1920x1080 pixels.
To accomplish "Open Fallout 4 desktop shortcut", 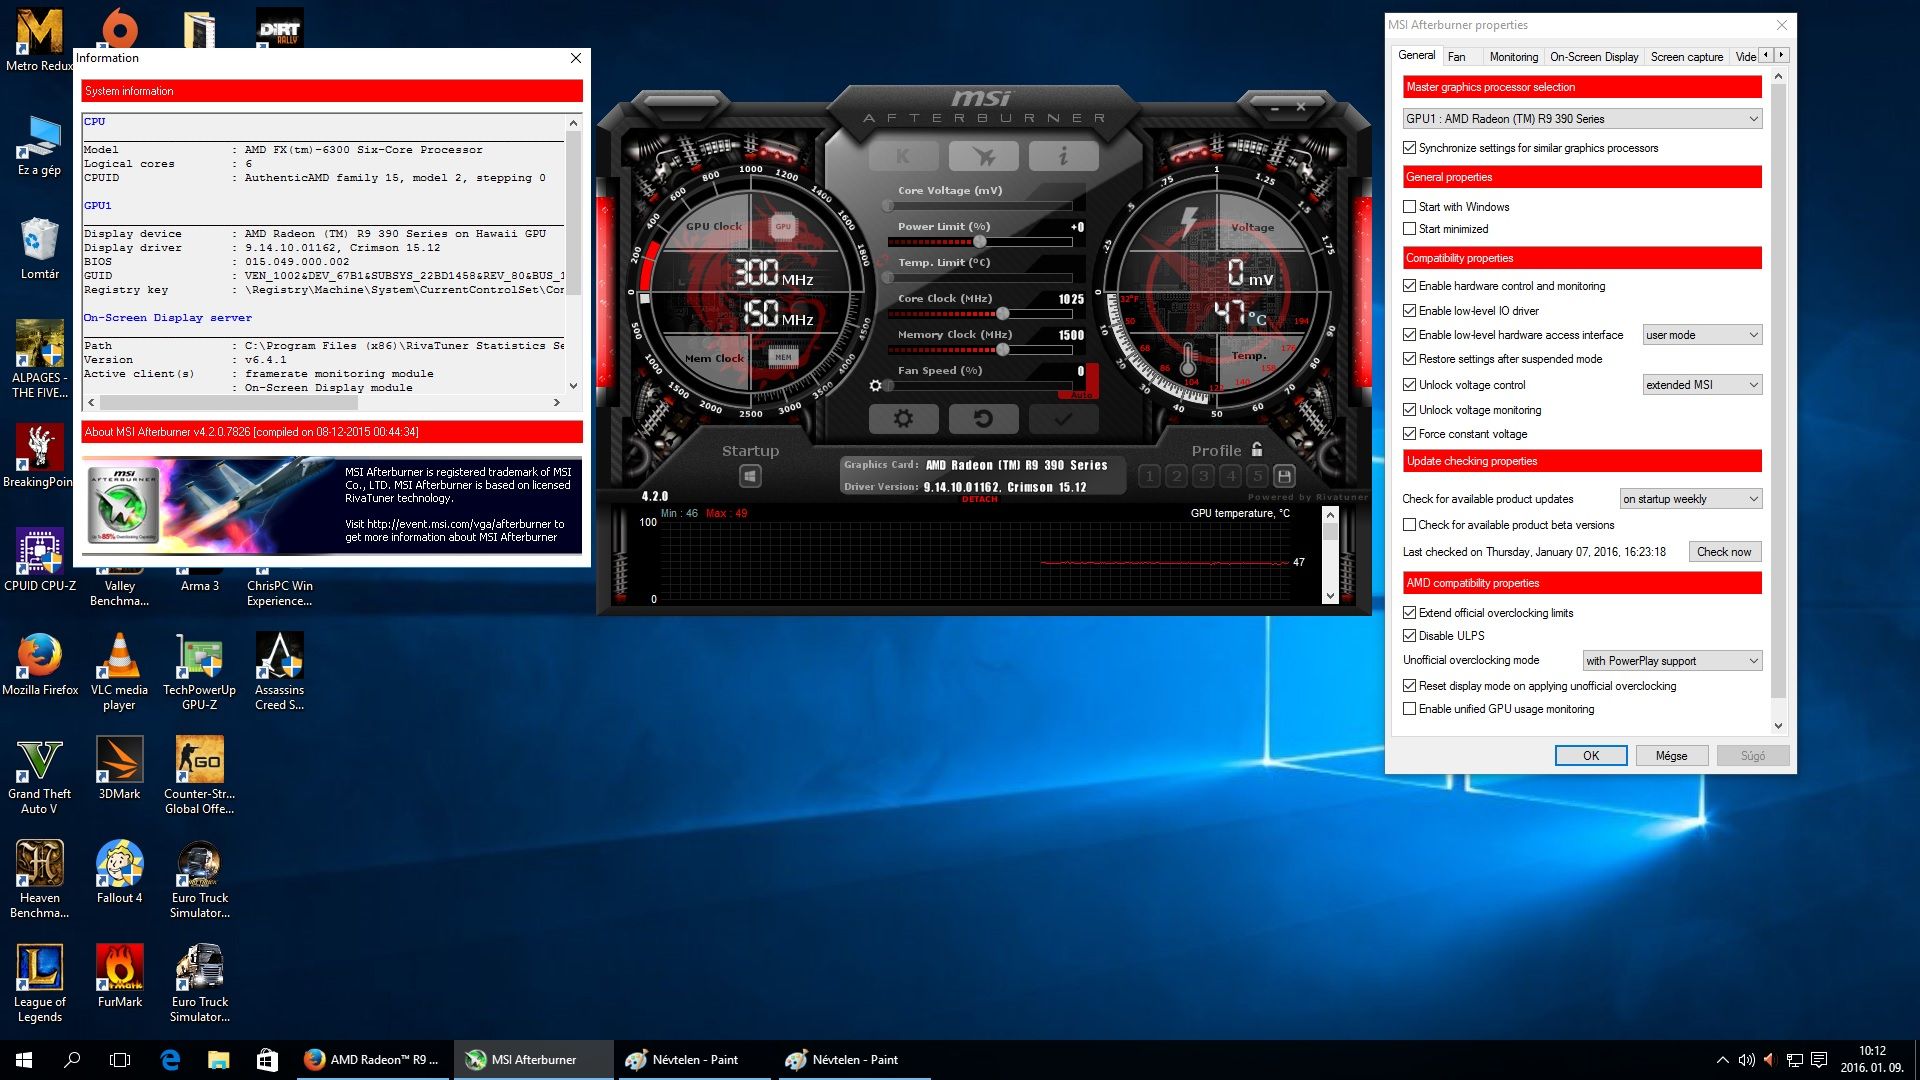I will pos(120,872).
